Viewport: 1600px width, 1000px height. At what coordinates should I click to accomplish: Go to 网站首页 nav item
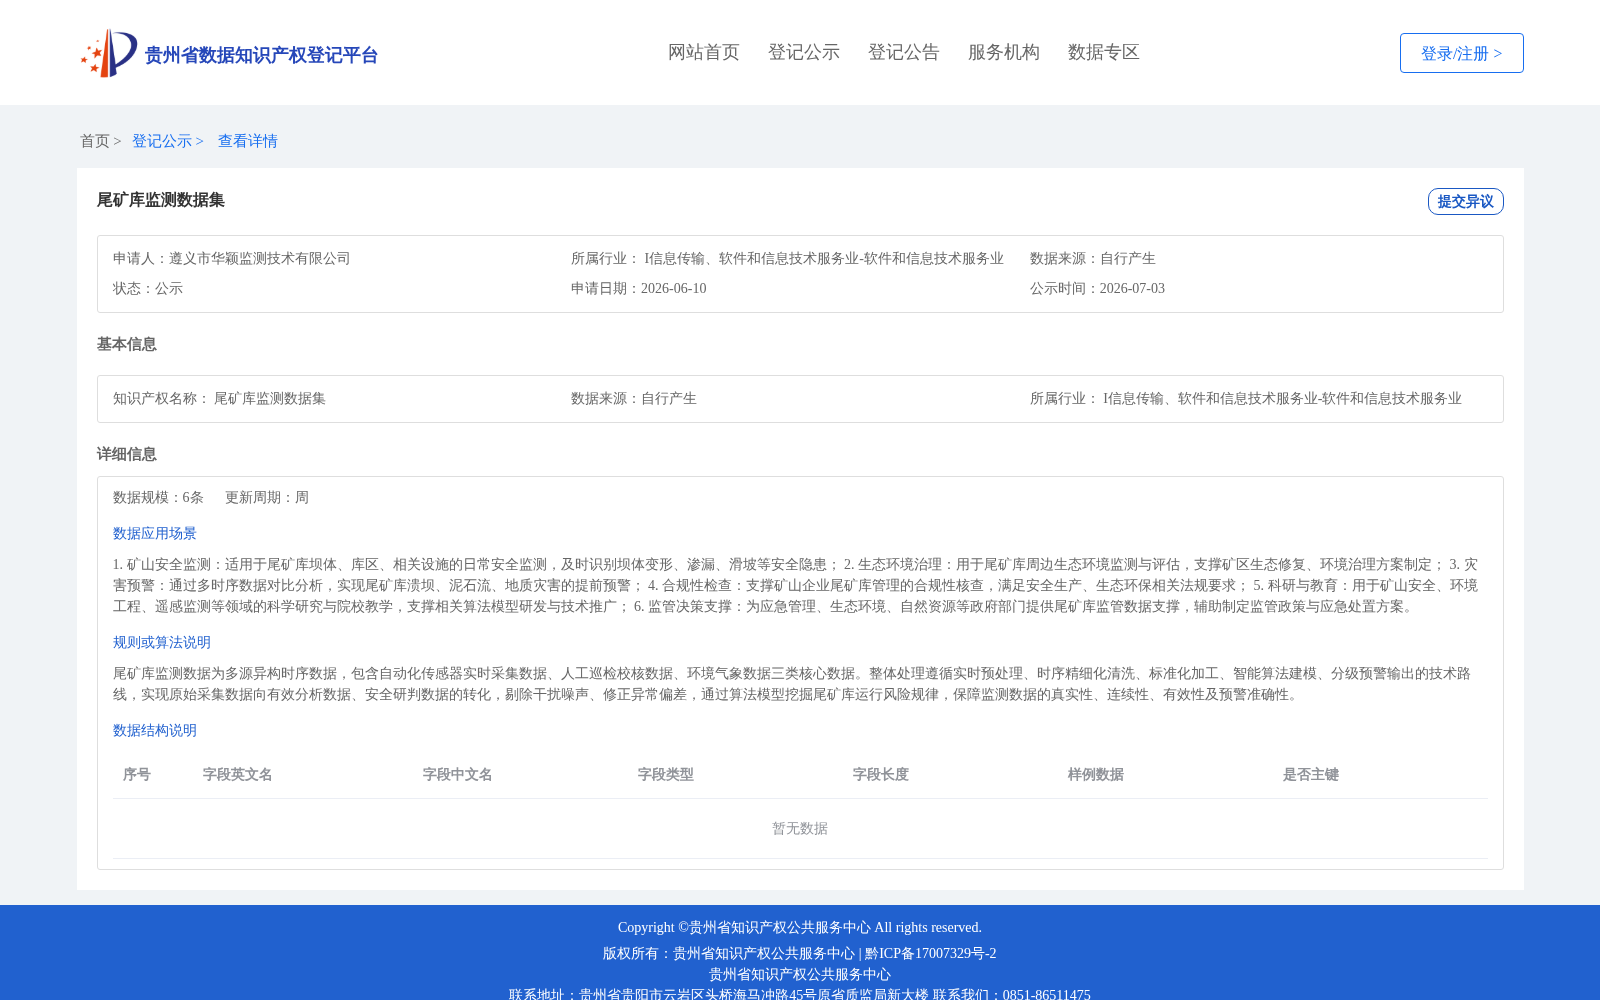click(704, 52)
